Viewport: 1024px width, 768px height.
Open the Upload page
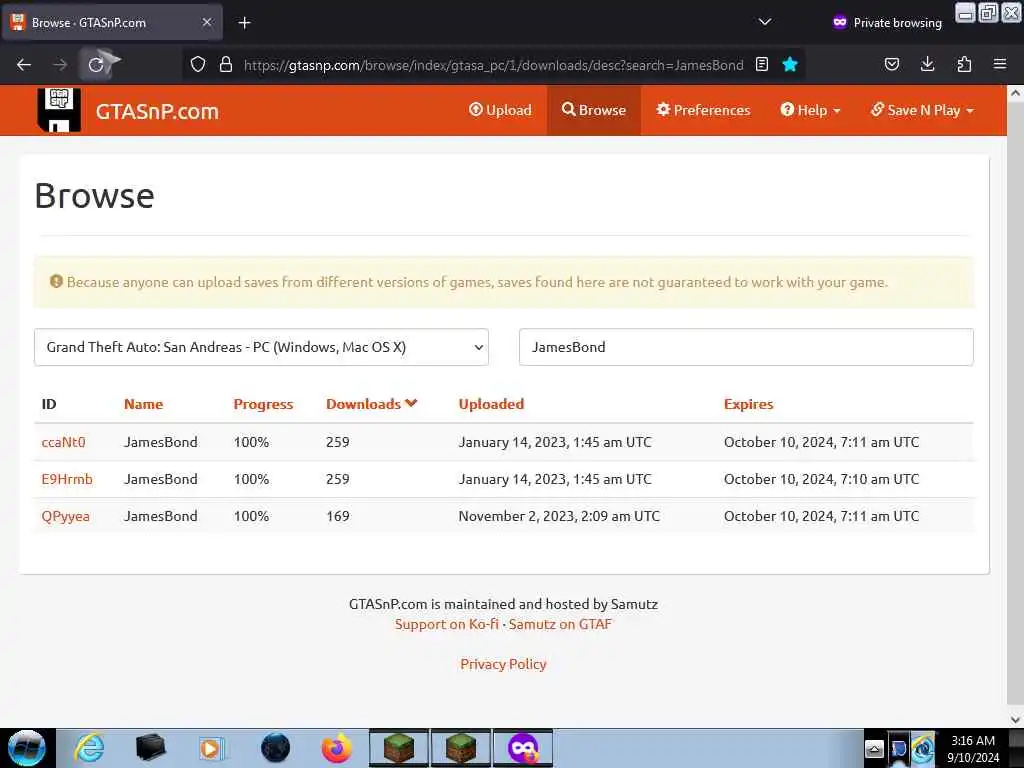click(500, 110)
